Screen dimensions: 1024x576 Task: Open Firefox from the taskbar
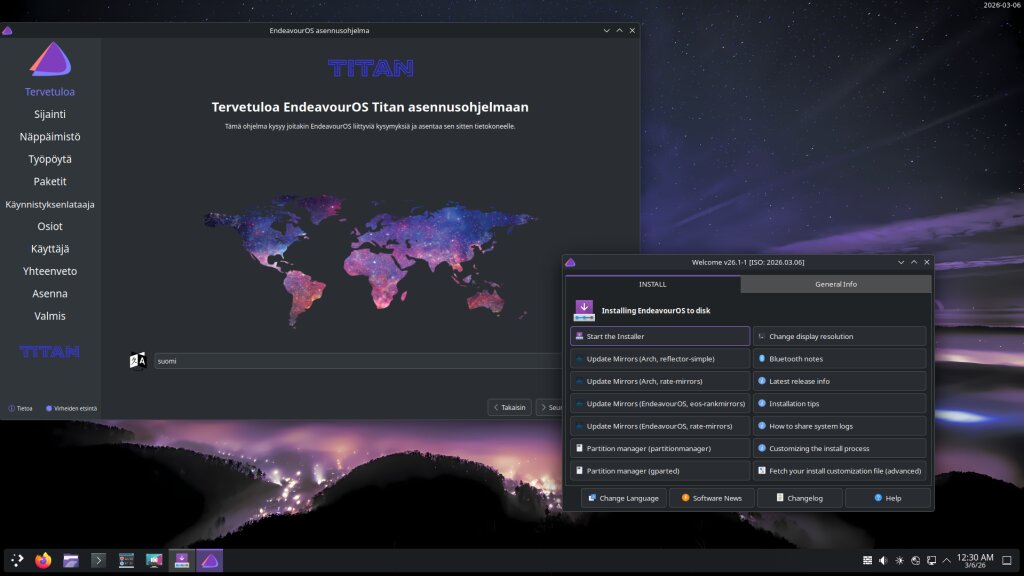pos(43,560)
